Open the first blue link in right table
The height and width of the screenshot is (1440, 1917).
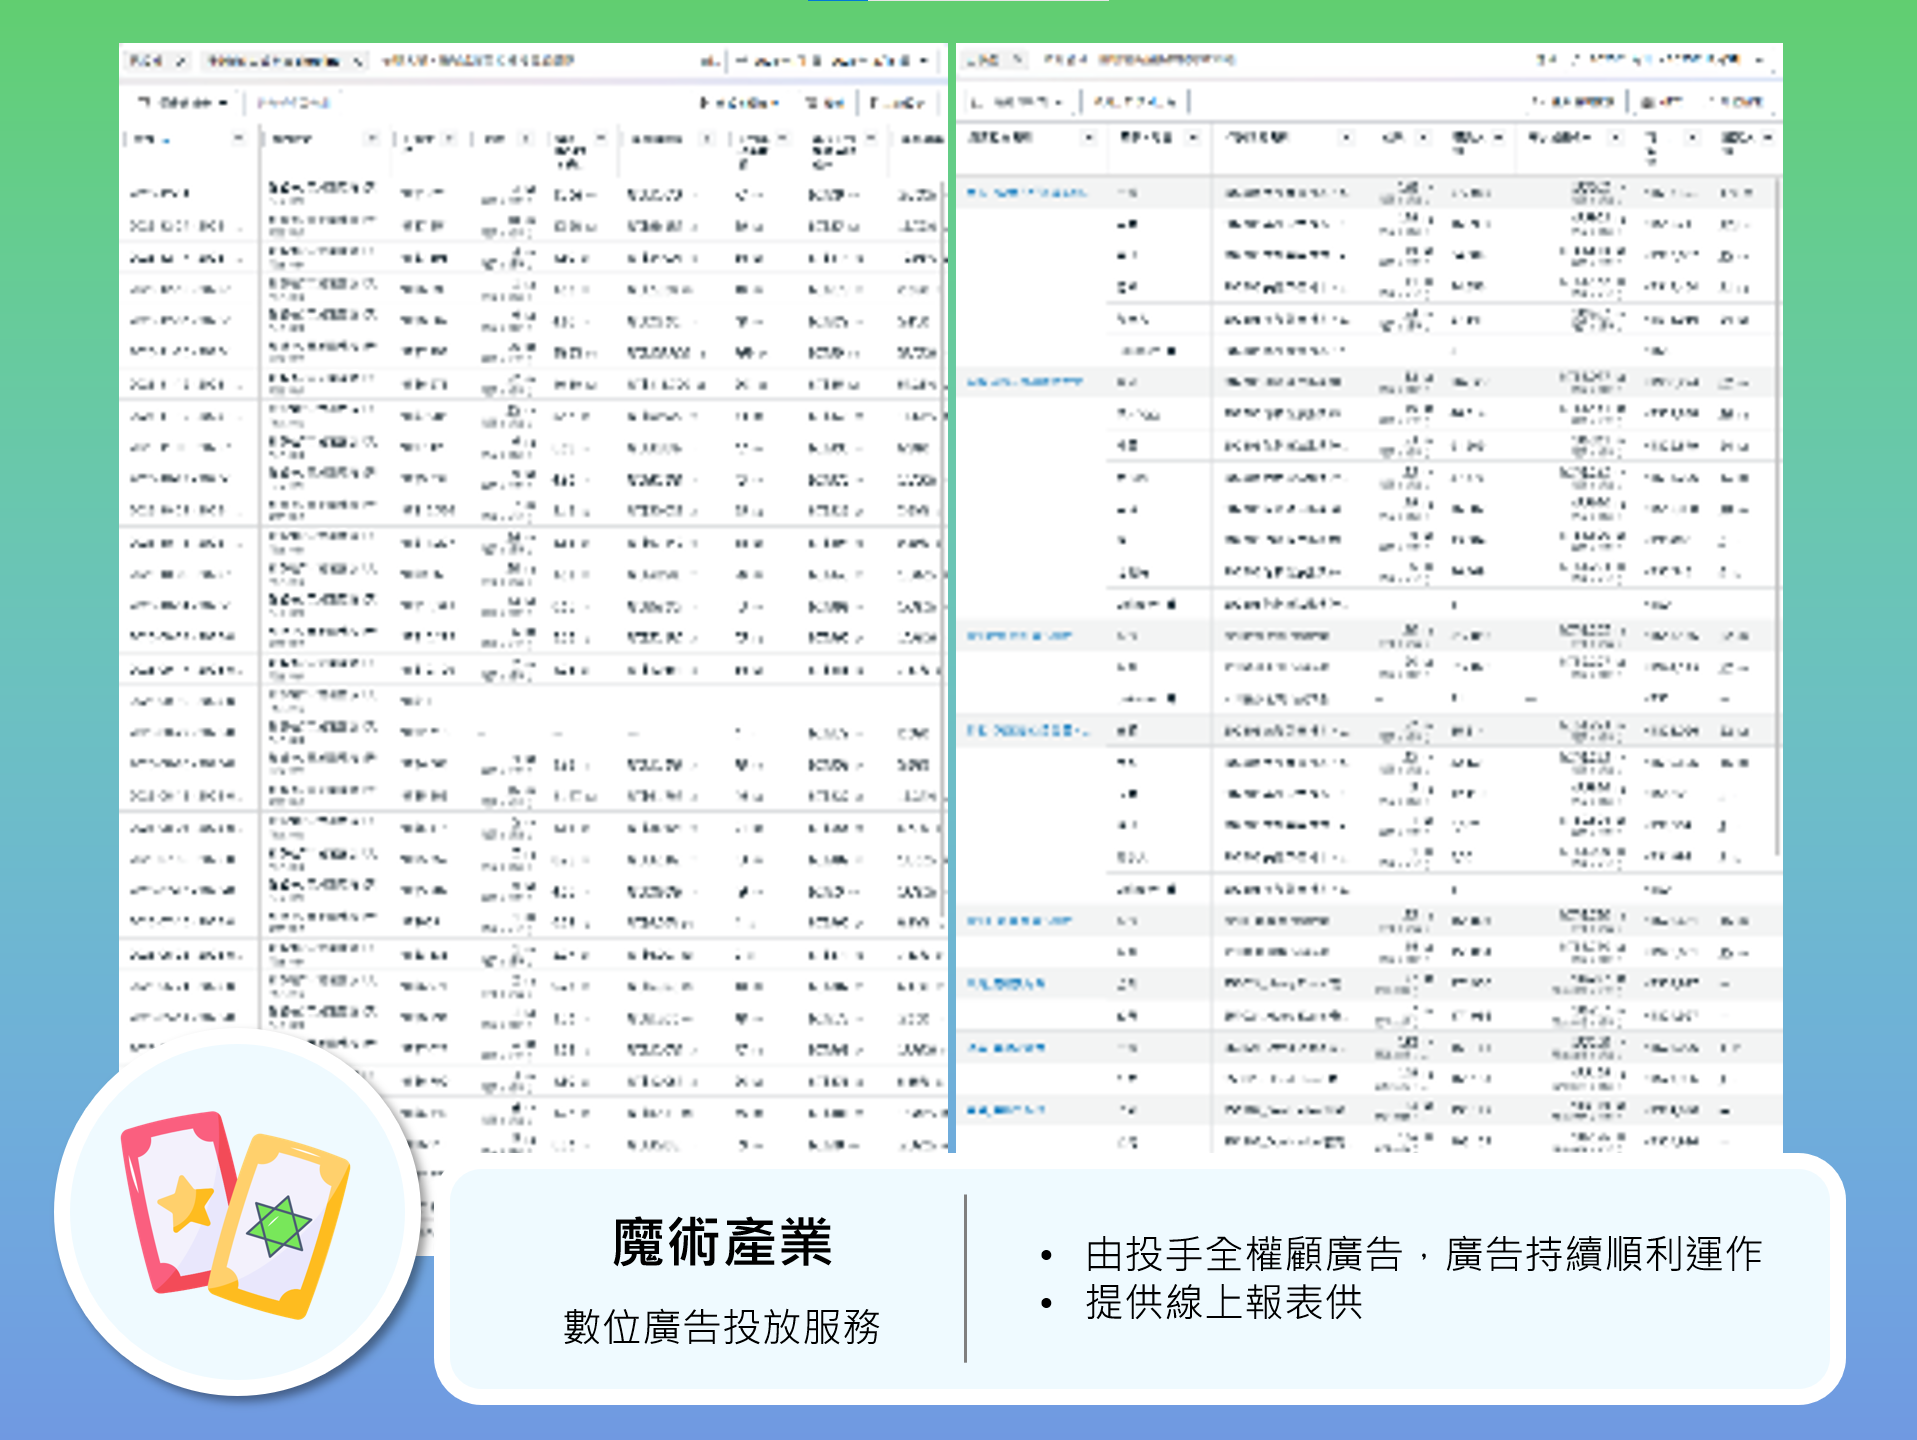(1025, 192)
